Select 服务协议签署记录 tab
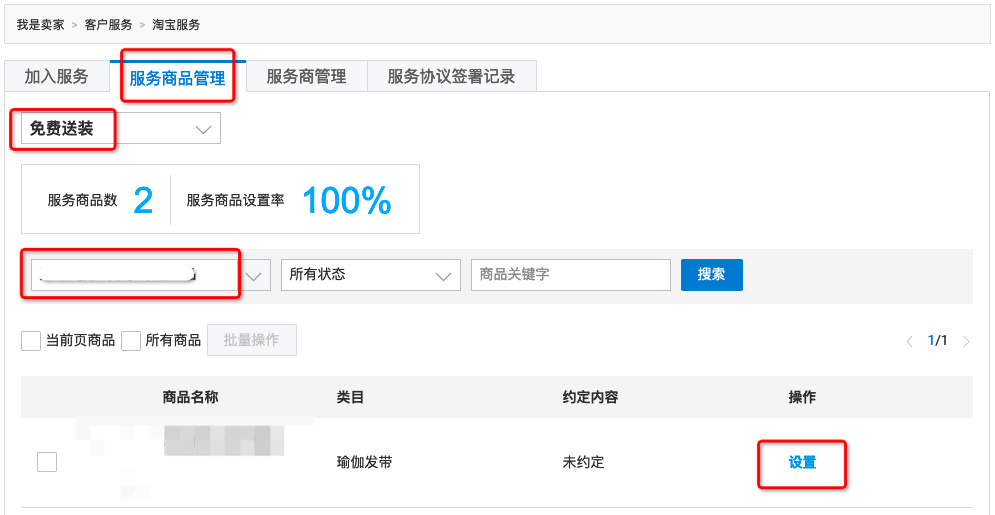 tap(452, 77)
